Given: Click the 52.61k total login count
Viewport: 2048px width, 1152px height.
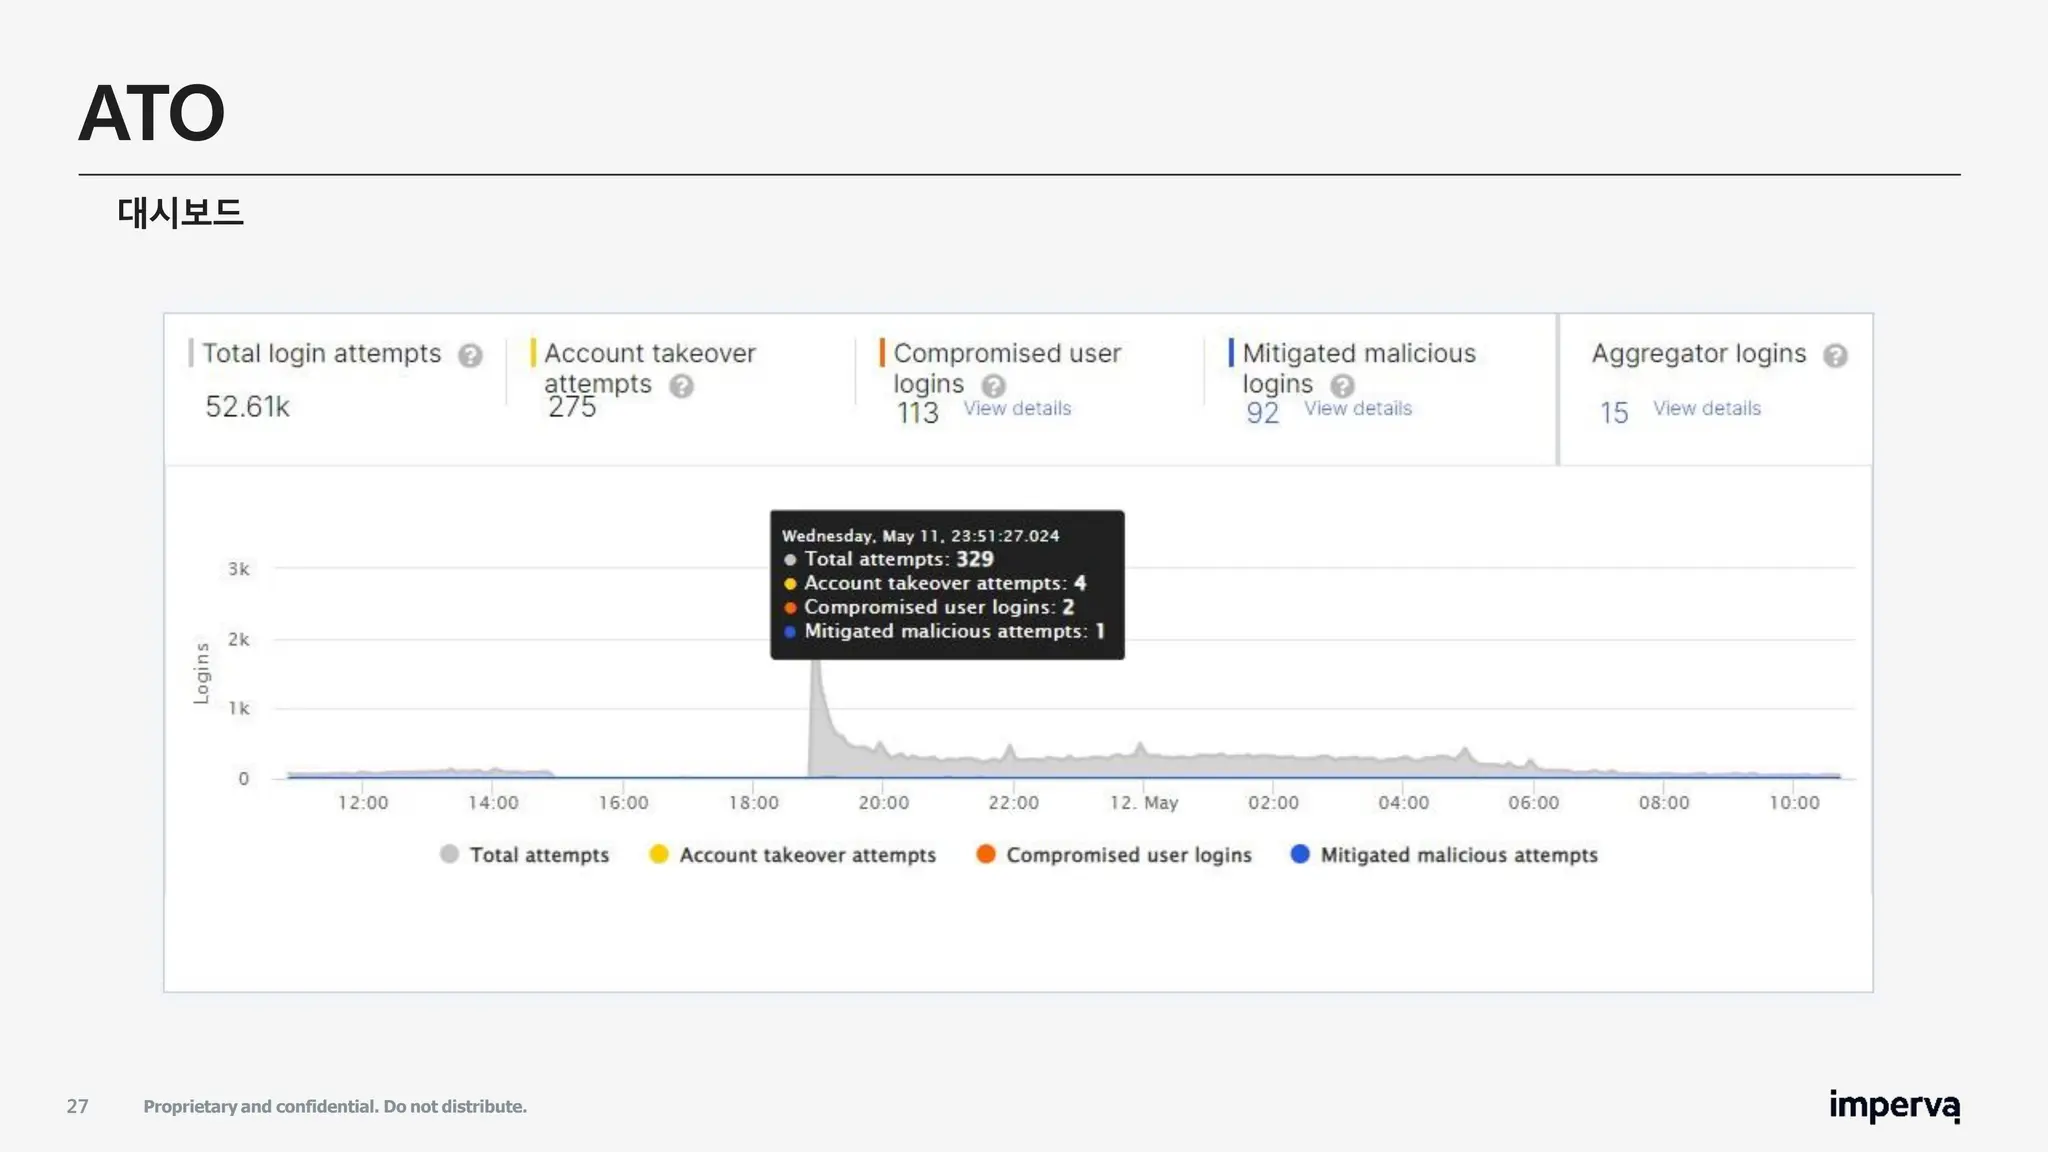Looking at the screenshot, I should (247, 407).
